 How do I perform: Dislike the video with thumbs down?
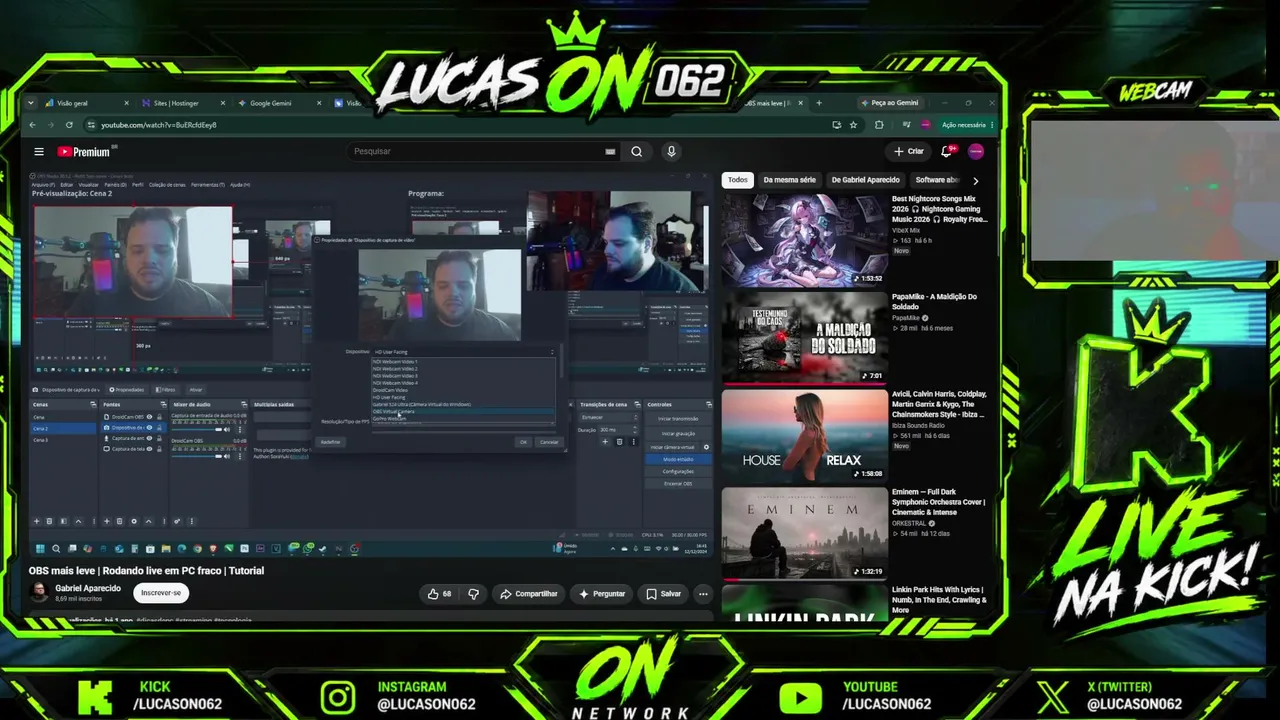473,594
